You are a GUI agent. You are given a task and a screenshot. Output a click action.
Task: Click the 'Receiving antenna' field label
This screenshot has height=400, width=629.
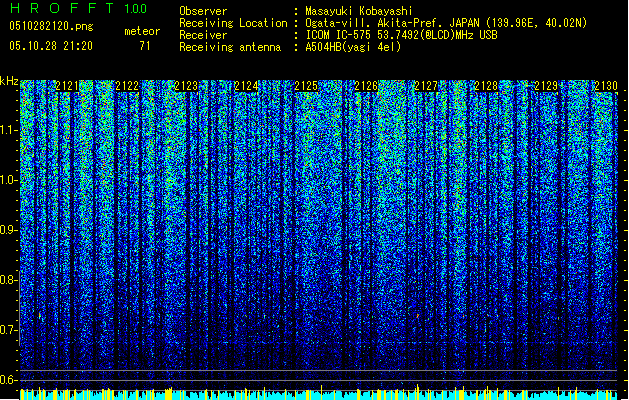[230, 47]
